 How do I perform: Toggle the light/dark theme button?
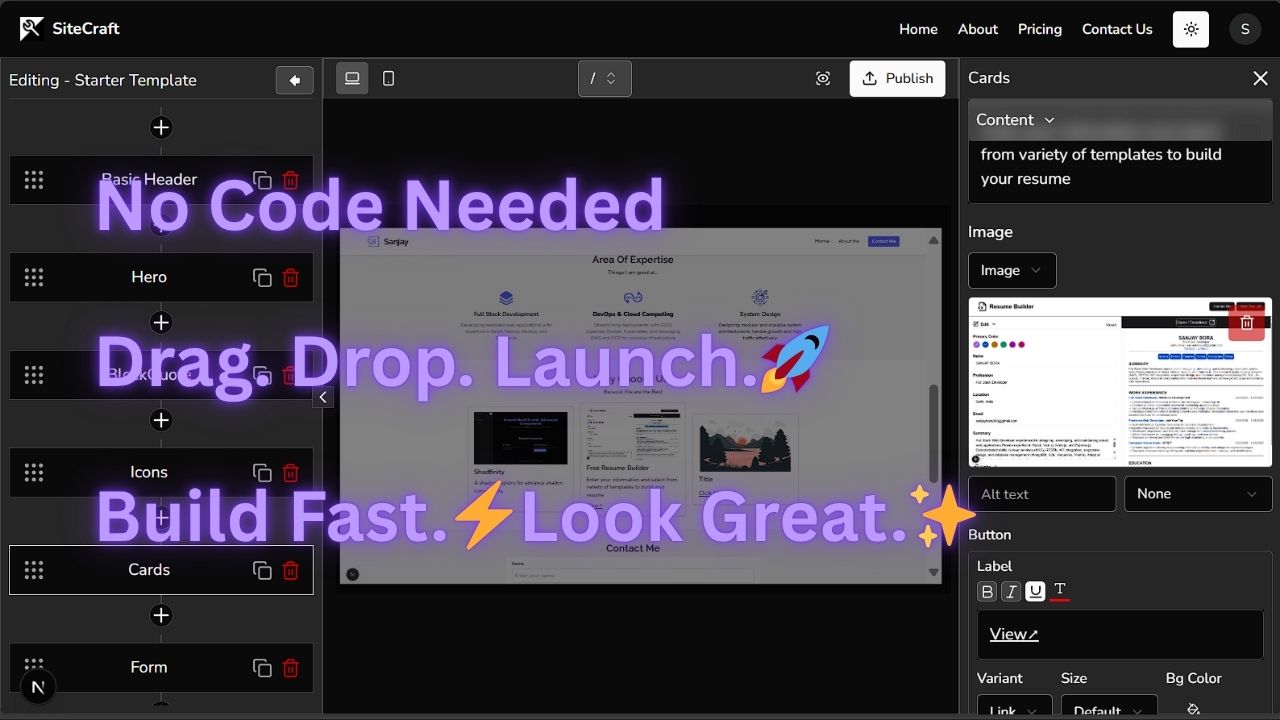point(1190,30)
